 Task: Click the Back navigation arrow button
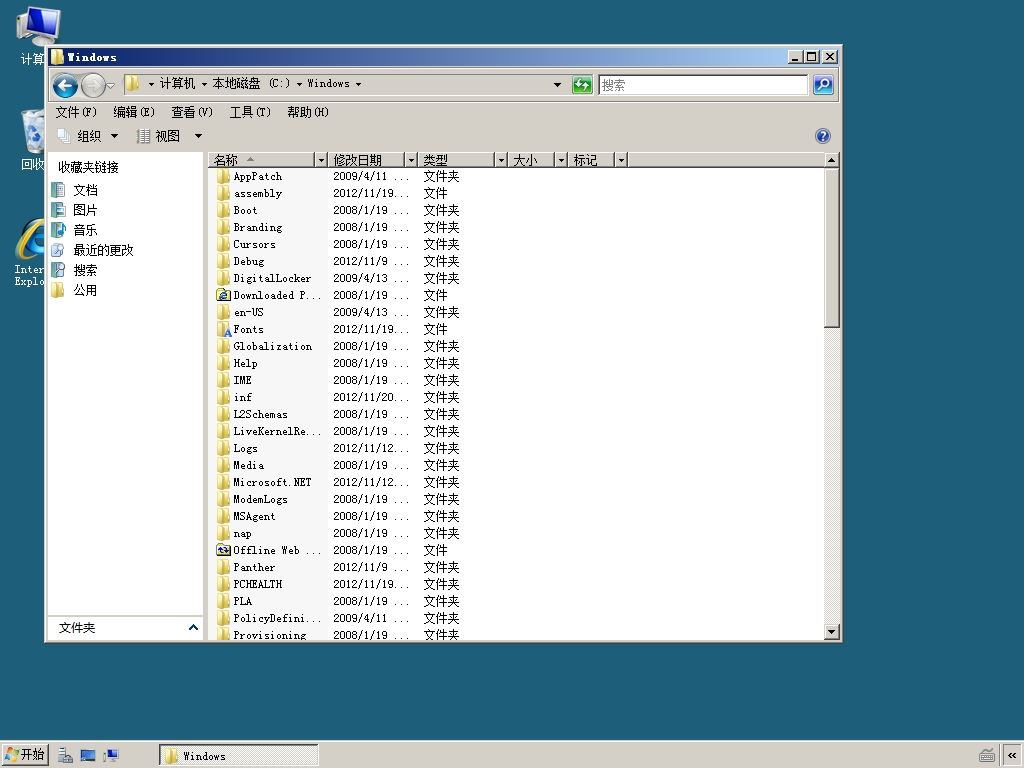(x=65, y=85)
